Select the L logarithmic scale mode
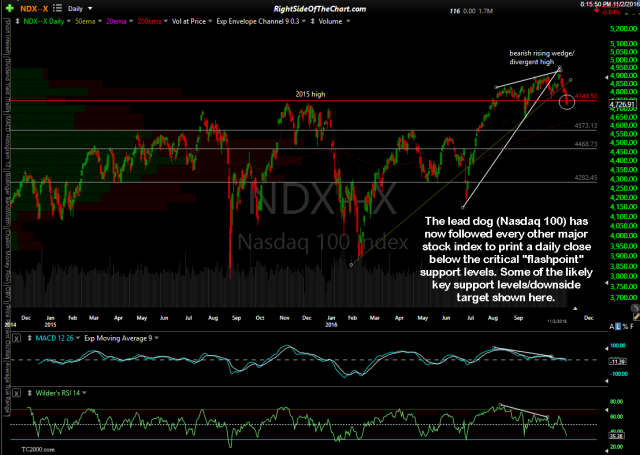Viewport: 640px width, 455px height. [x=618, y=326]
